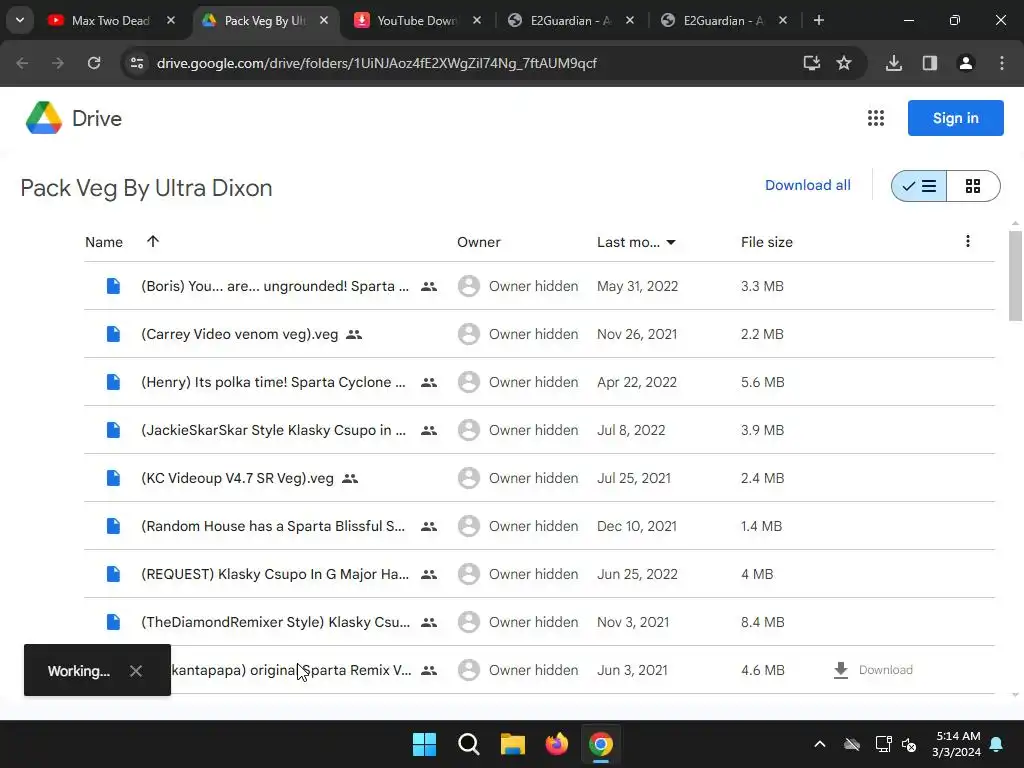Click file icon of KC Videoup row
1024x768 pixels.
point(113,478)
